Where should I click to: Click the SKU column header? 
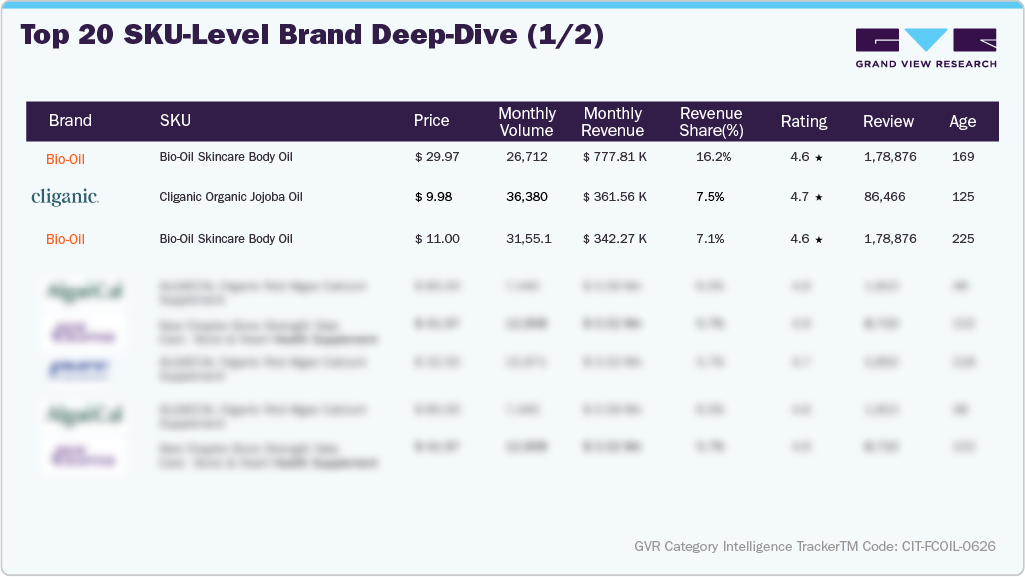coord(175,121)
